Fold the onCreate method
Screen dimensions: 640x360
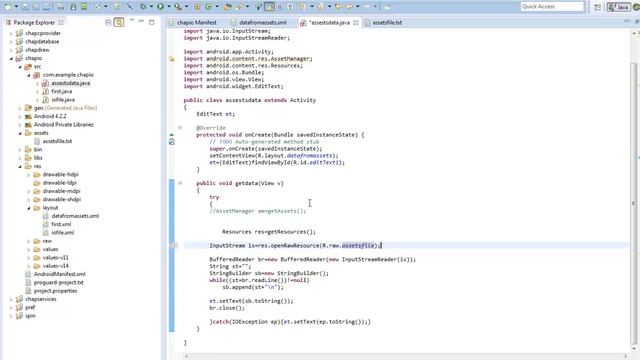coord(180,128)
